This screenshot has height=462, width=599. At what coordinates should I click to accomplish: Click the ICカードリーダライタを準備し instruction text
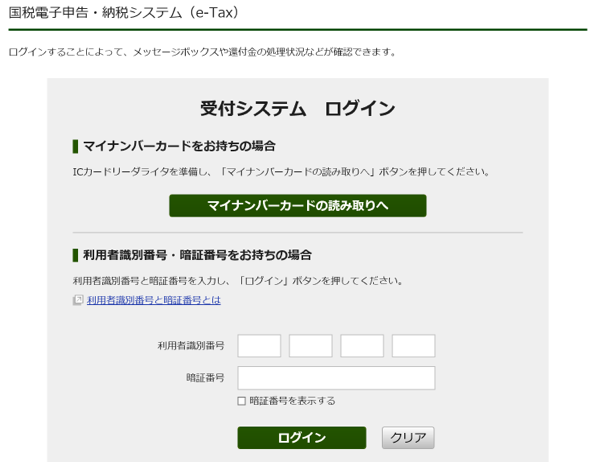click(281, 172)
